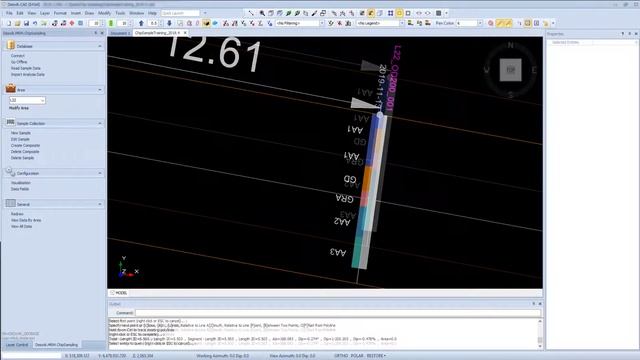Click the output log vertical scrollbar

[540, 333]
